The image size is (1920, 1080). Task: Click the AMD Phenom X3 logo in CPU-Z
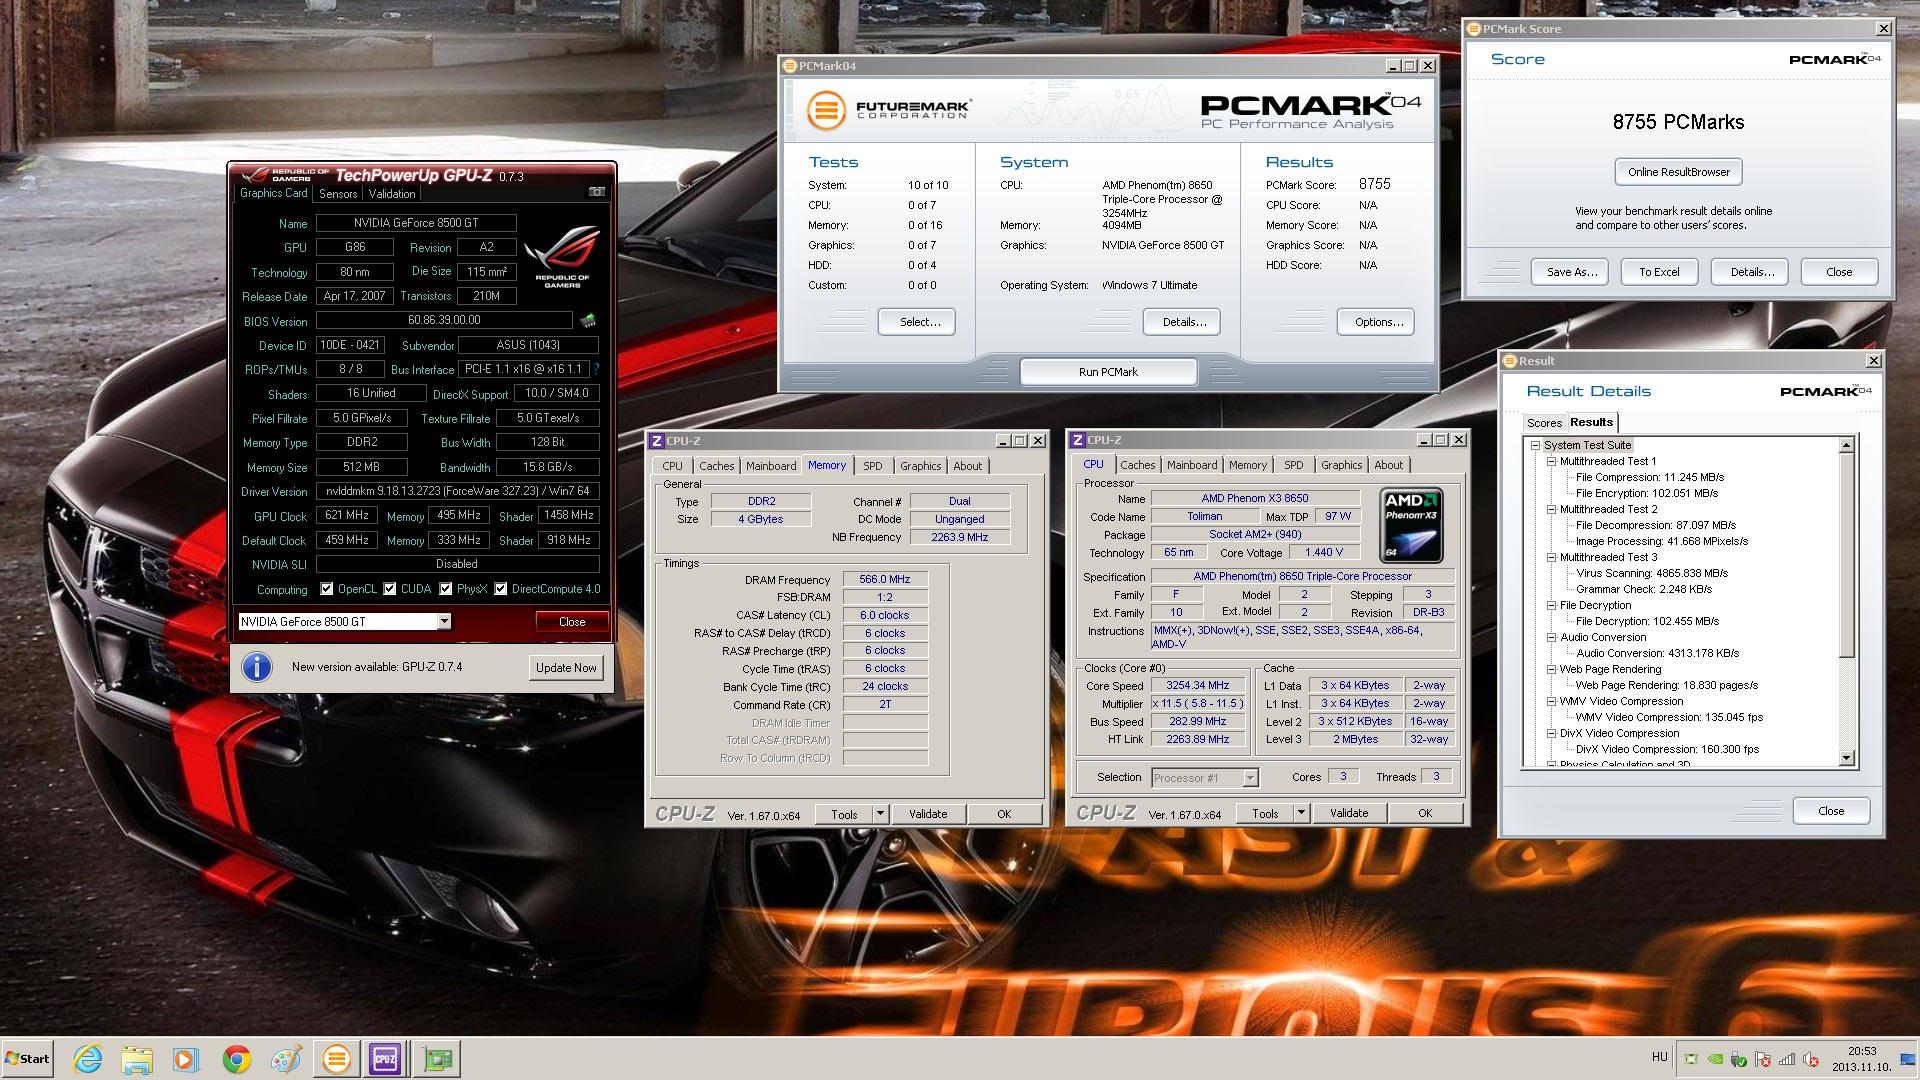click(1411, 525)
